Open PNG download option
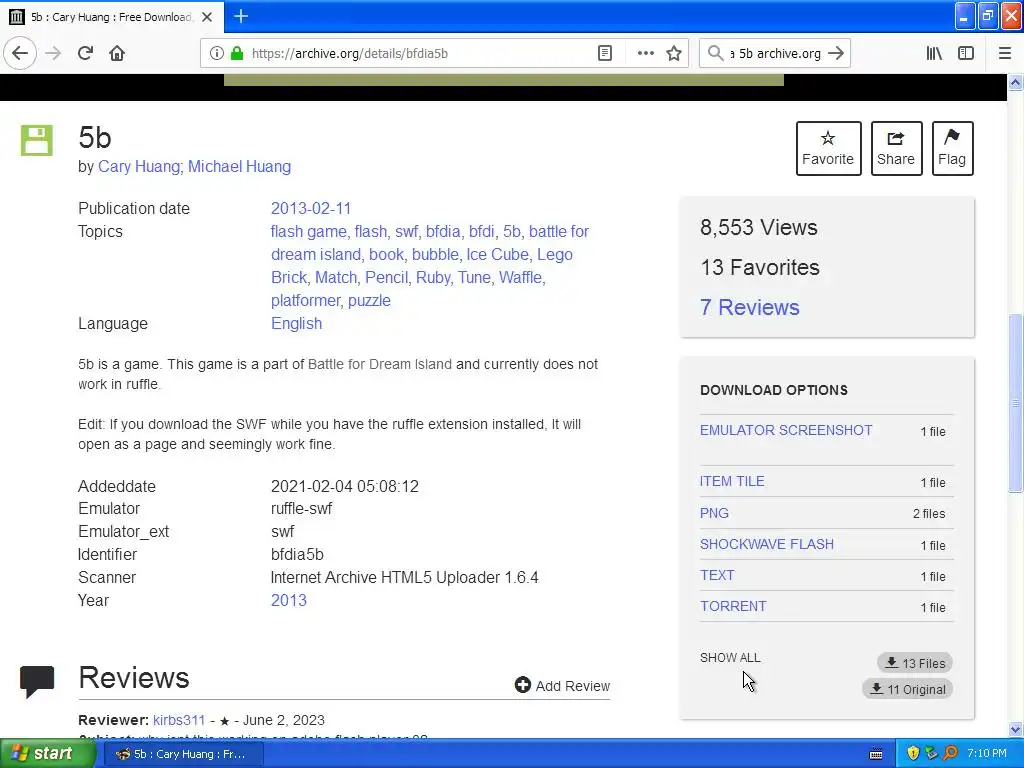This screenshot has width=1024, height=768. pos(714,513)
